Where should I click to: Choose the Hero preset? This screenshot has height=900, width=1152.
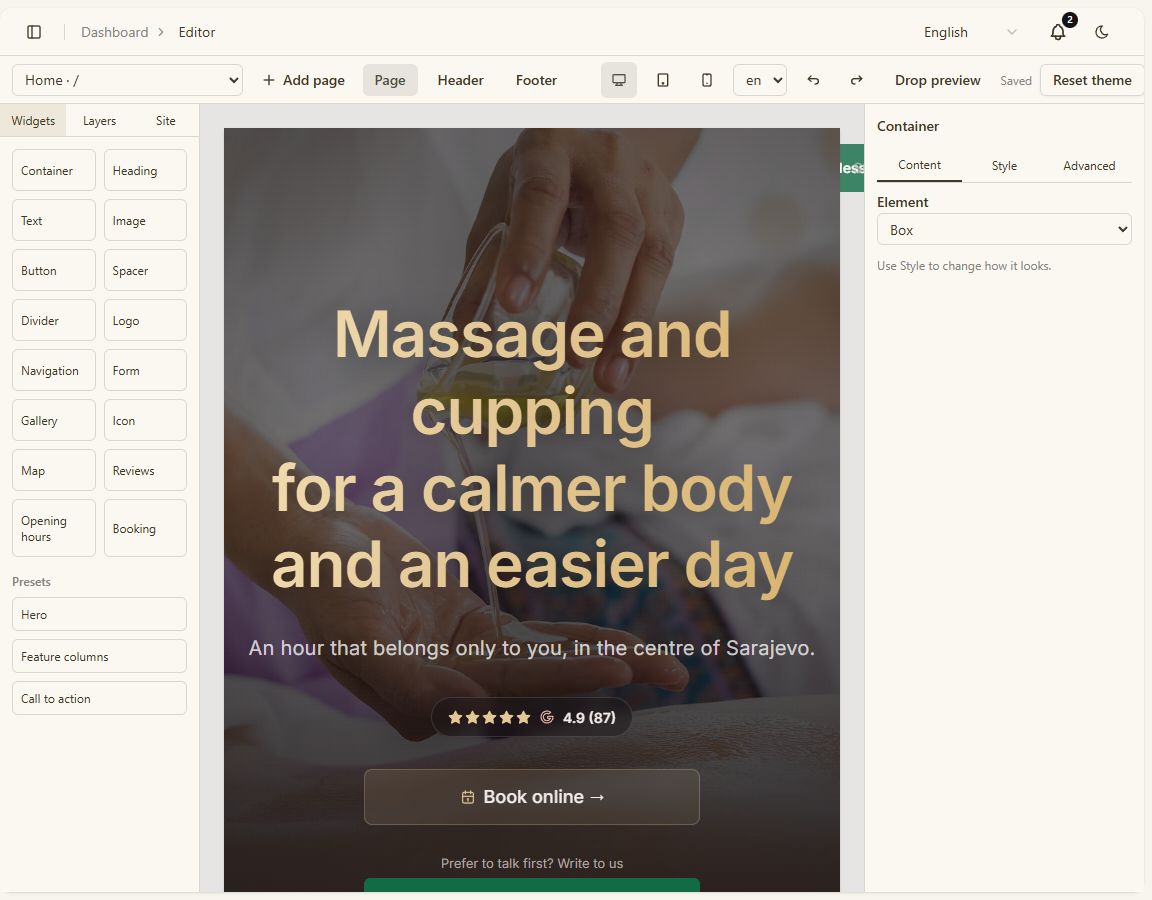pyautogui.click(x=99, y=614)
